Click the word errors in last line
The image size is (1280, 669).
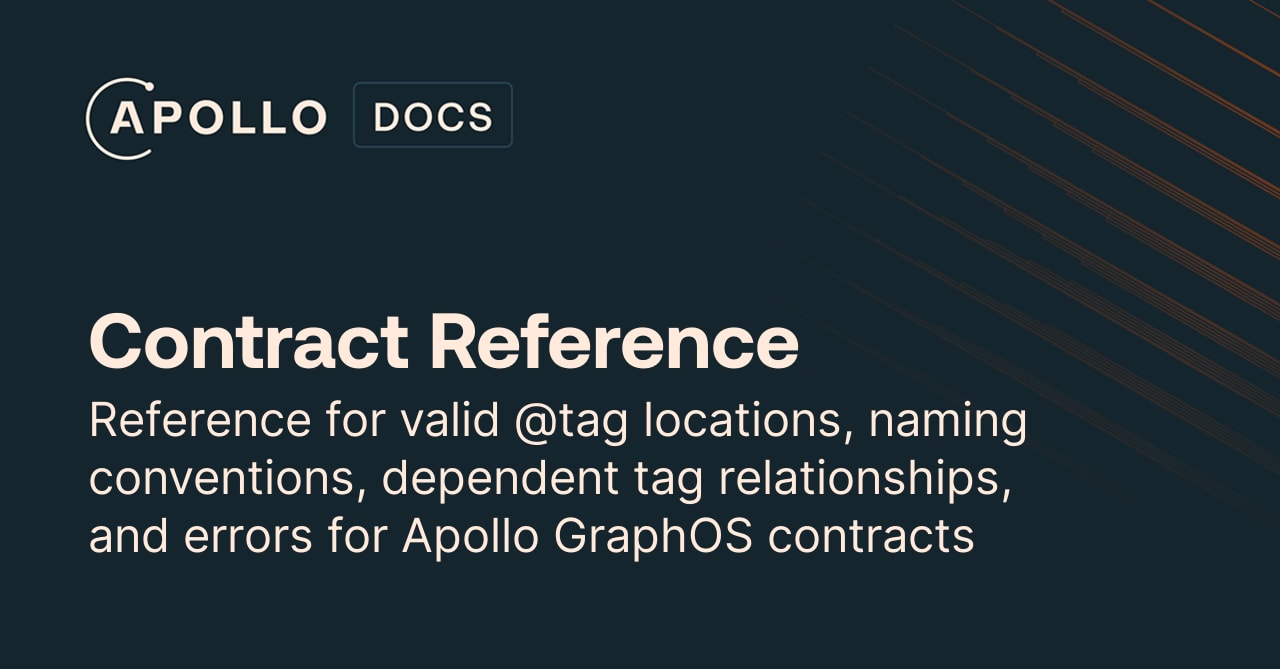[x=248, y=538]
